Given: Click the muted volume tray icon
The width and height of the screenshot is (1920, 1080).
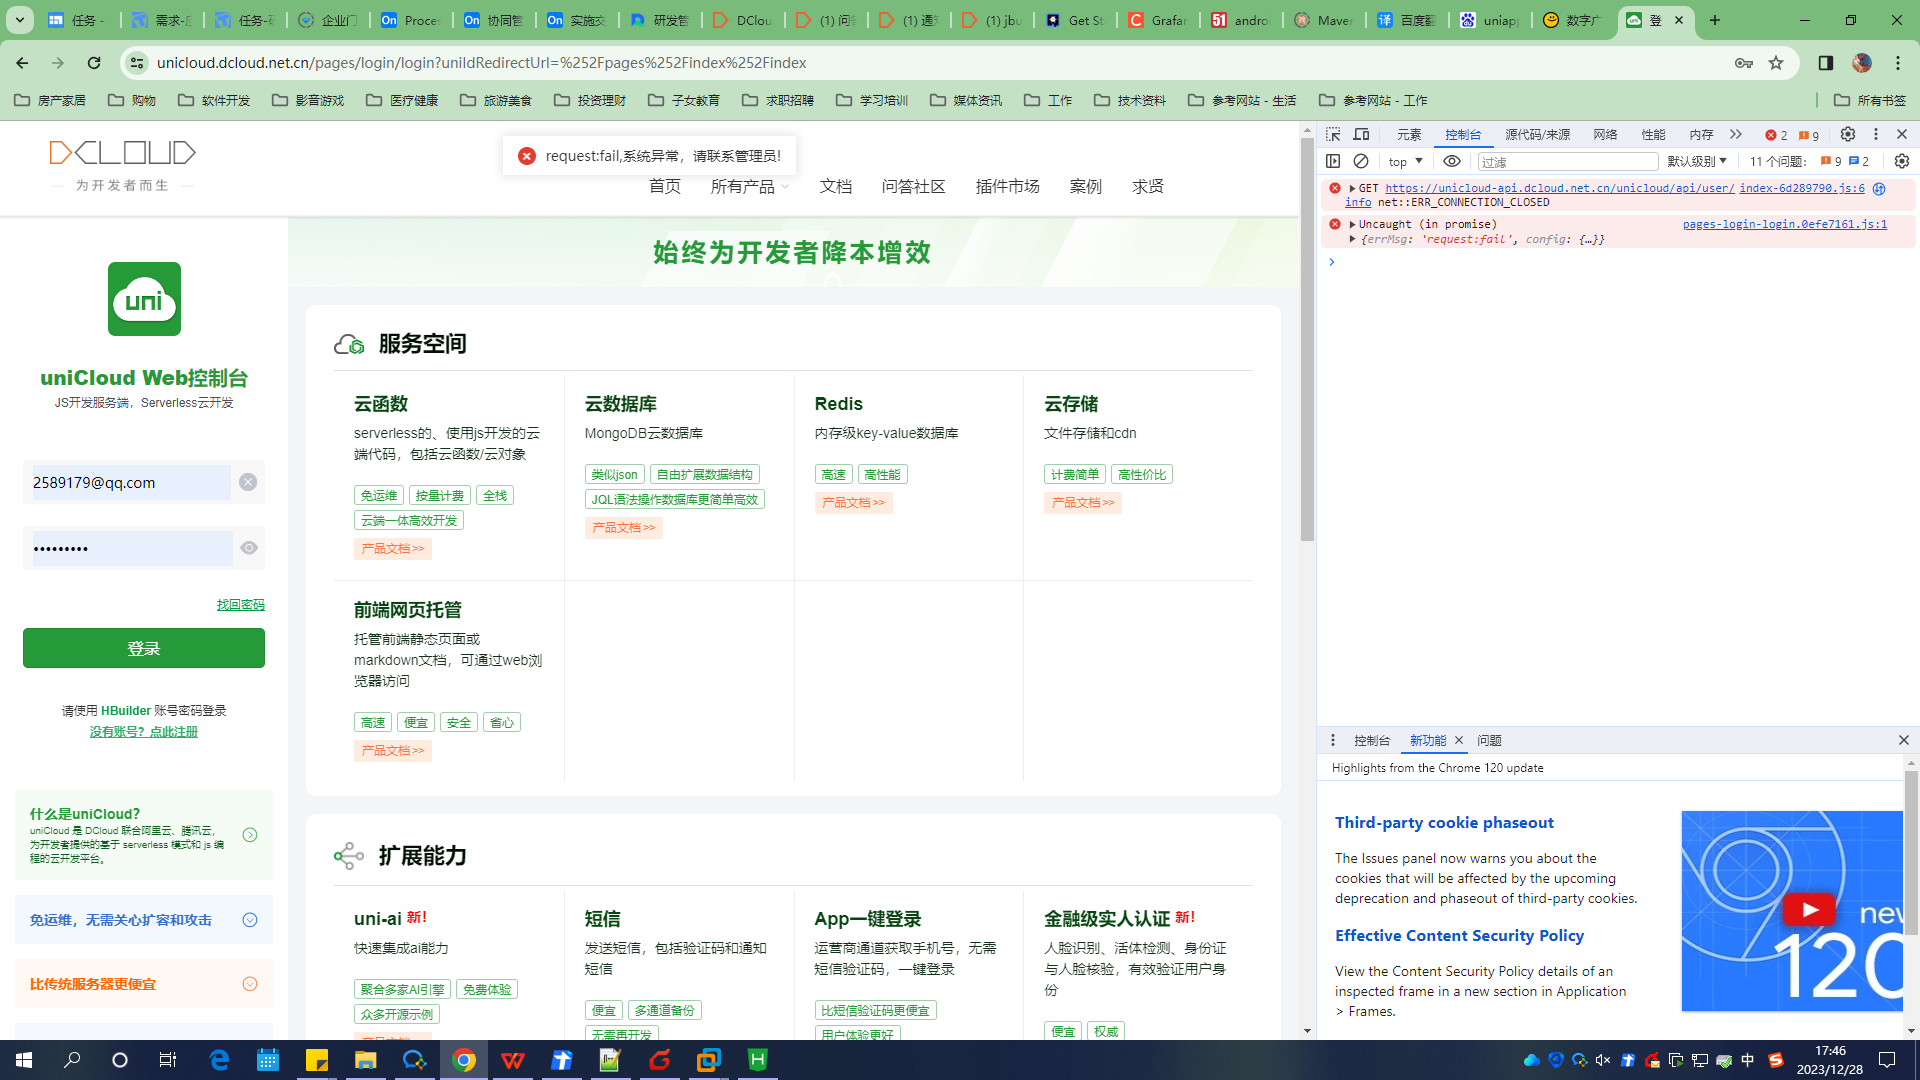Looking at the screenshot, I should [x=1603, y=1060].
